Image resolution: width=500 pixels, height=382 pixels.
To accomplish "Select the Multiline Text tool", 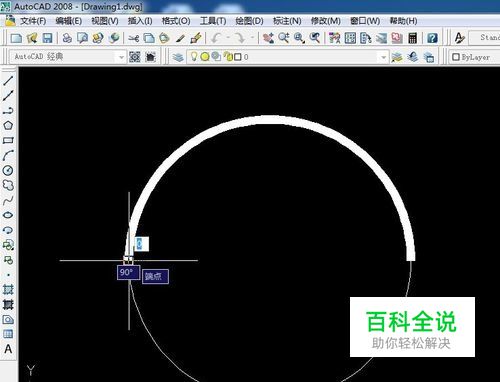I will pyautogui.click(x=8, y=349).
